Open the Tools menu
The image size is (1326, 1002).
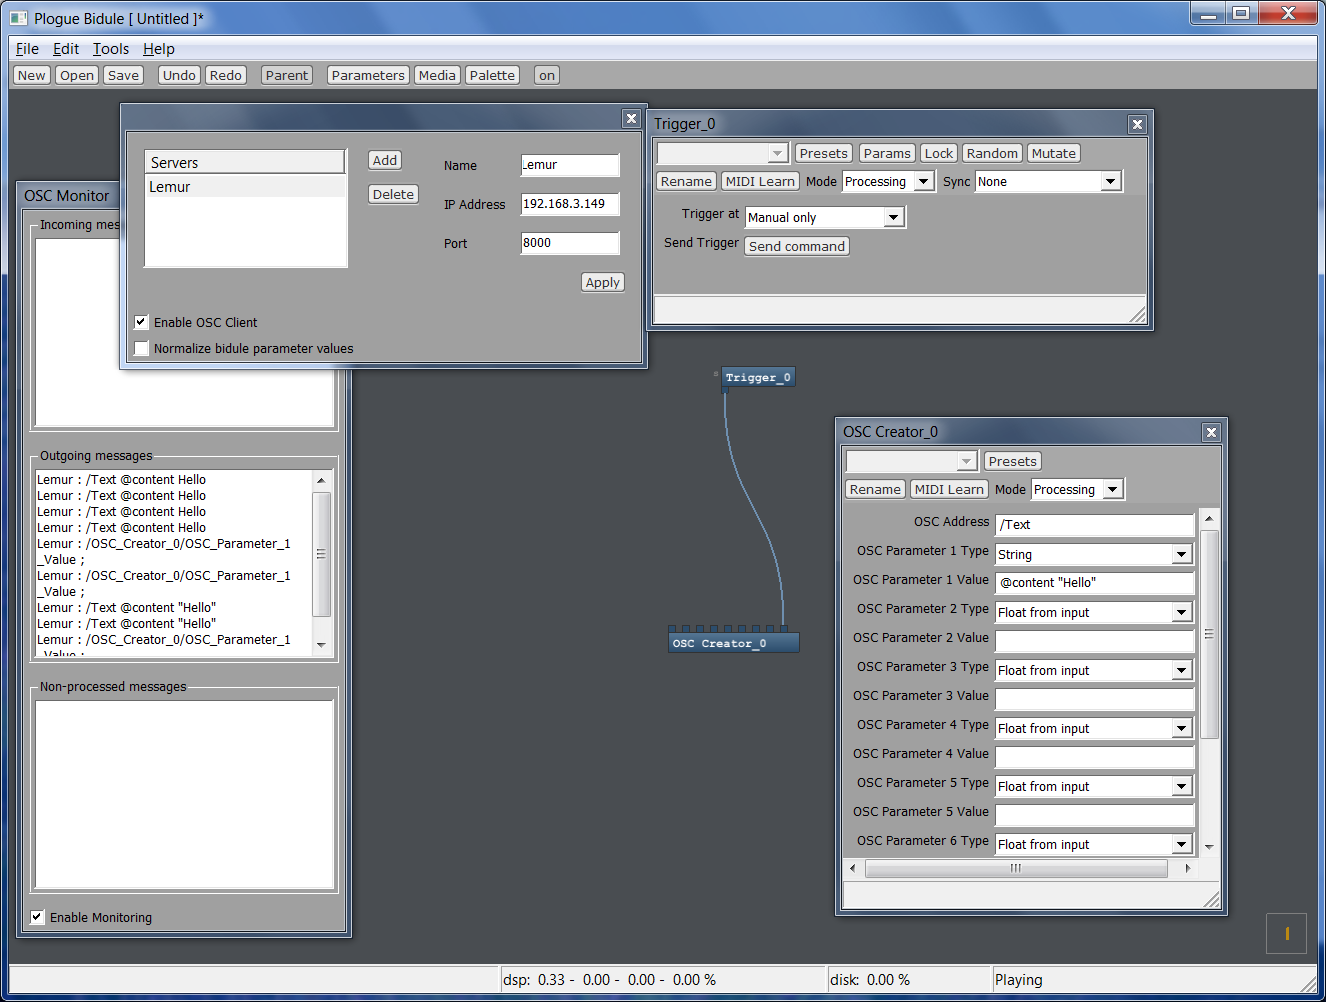(111, 48)
